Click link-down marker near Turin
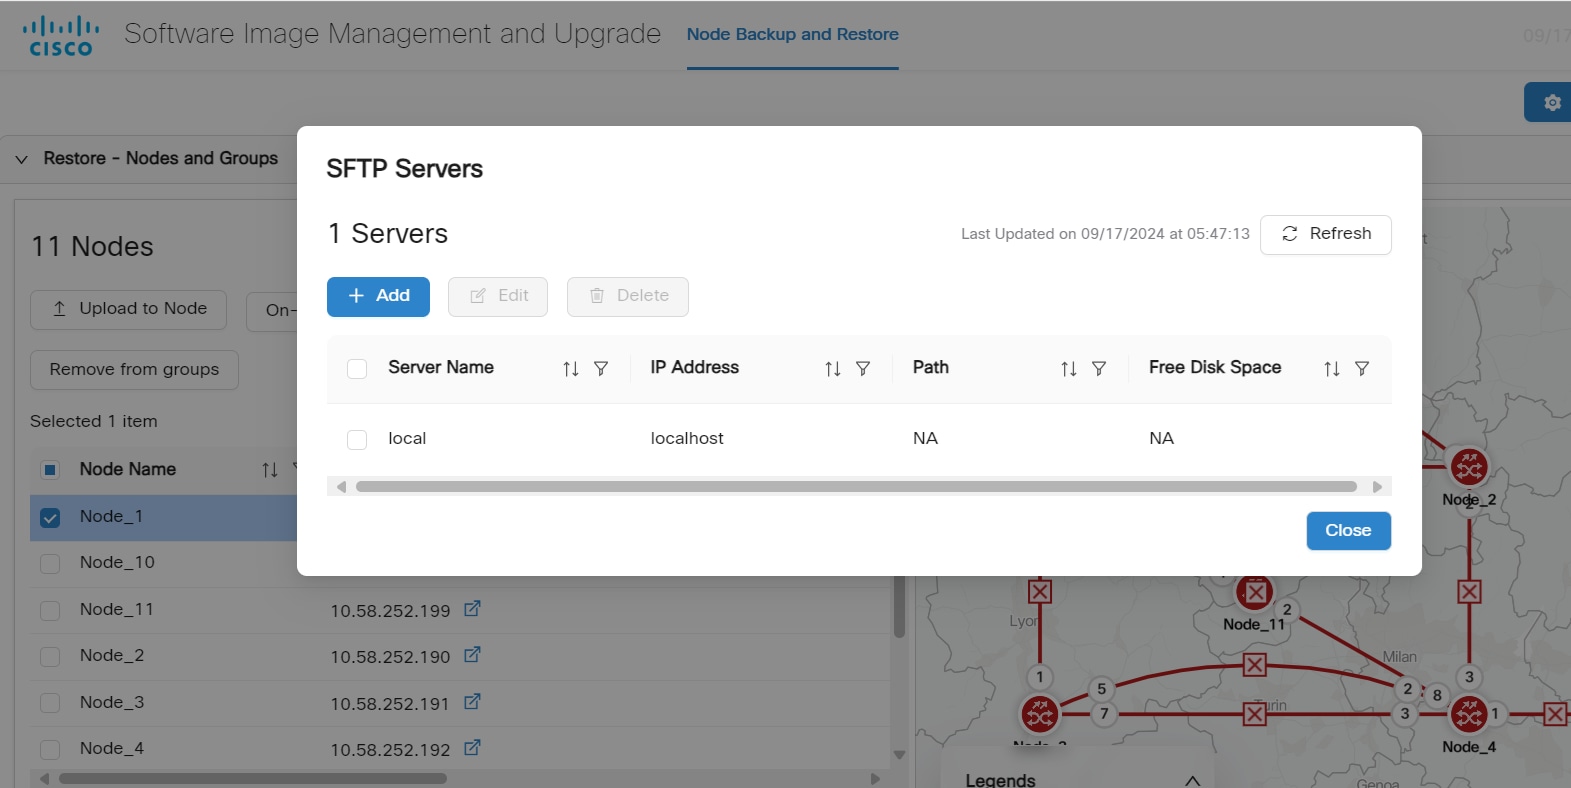1571x788 pixels. (1254, 714)
